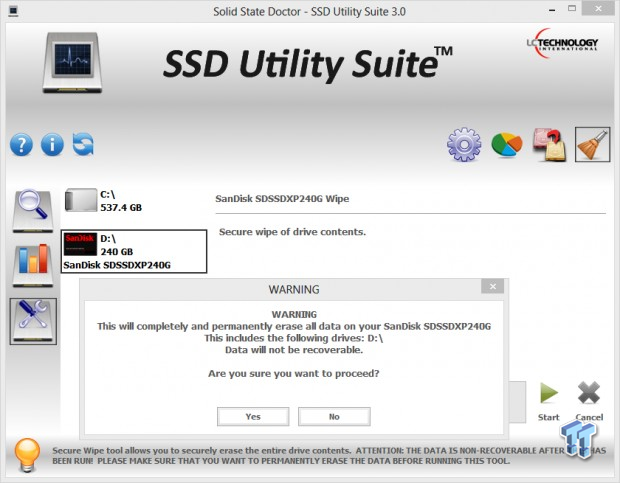Select the drive clone/backup icon
Viewport: 620px width, 483px height.
[x=549, y=145]
